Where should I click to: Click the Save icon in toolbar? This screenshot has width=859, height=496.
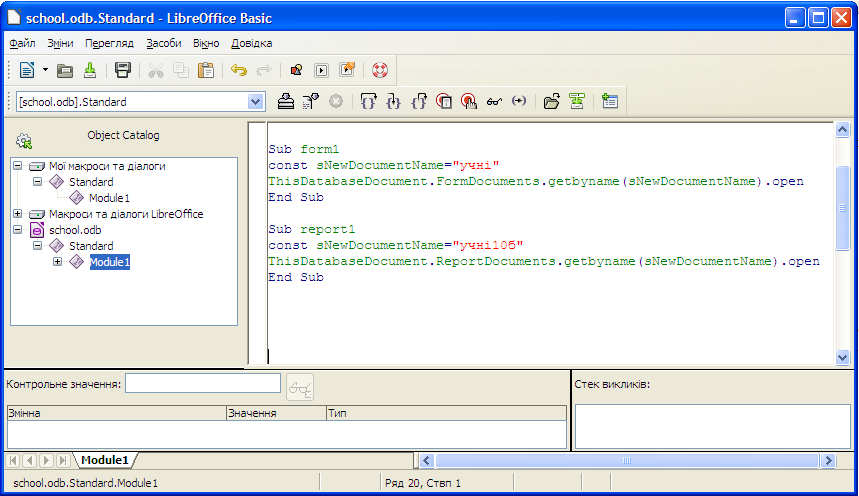[x=90, y=70]
